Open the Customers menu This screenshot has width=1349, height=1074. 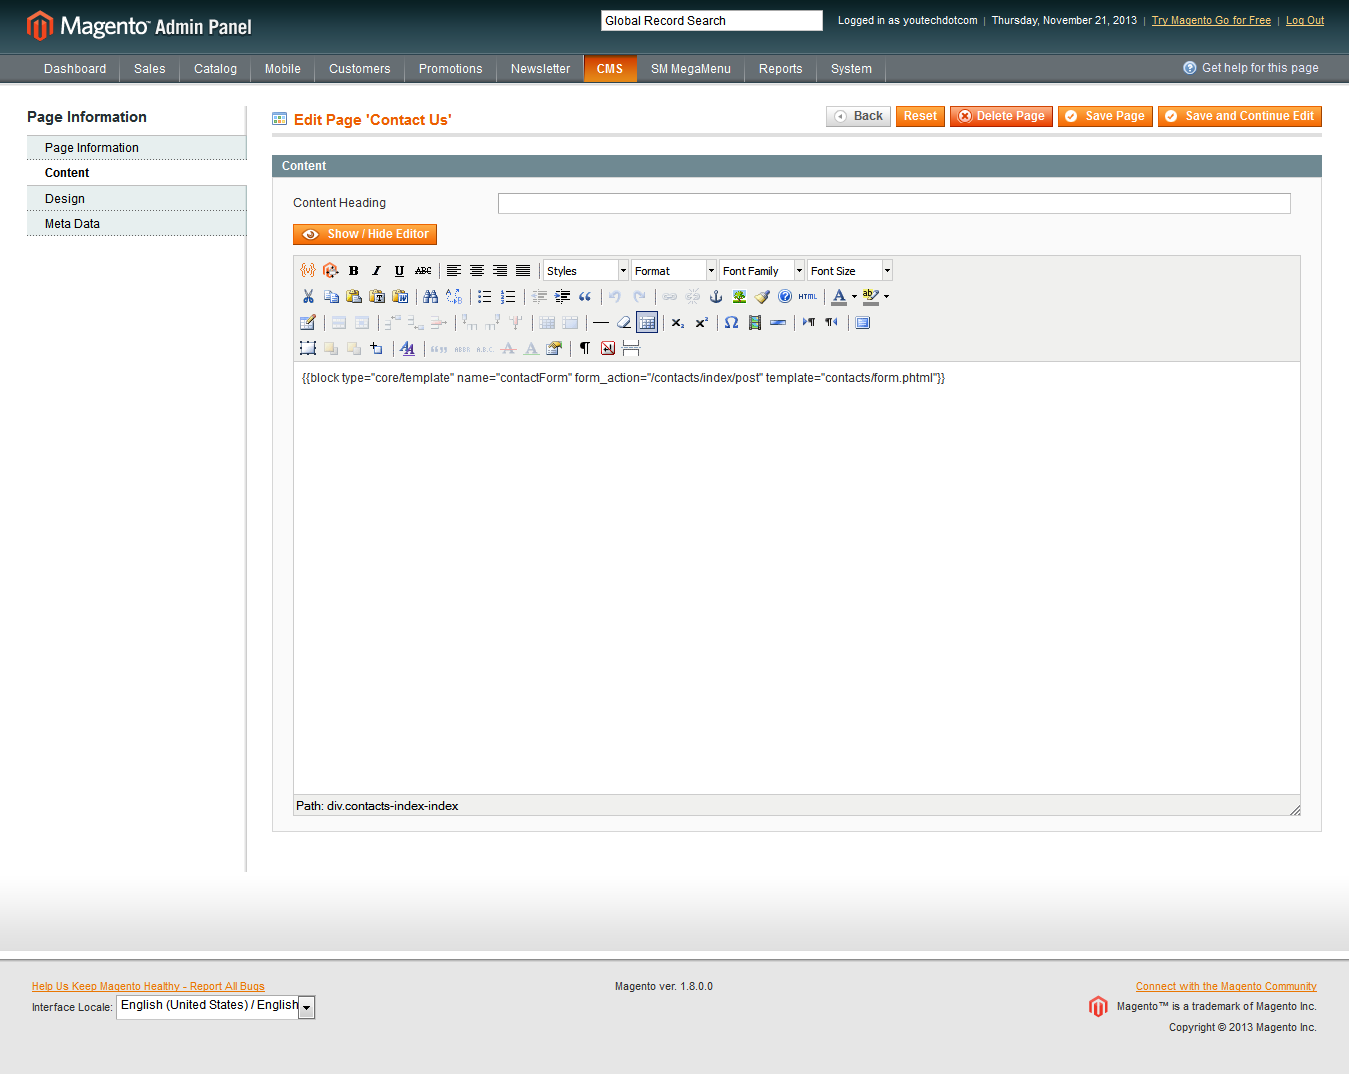pos(359,69)
